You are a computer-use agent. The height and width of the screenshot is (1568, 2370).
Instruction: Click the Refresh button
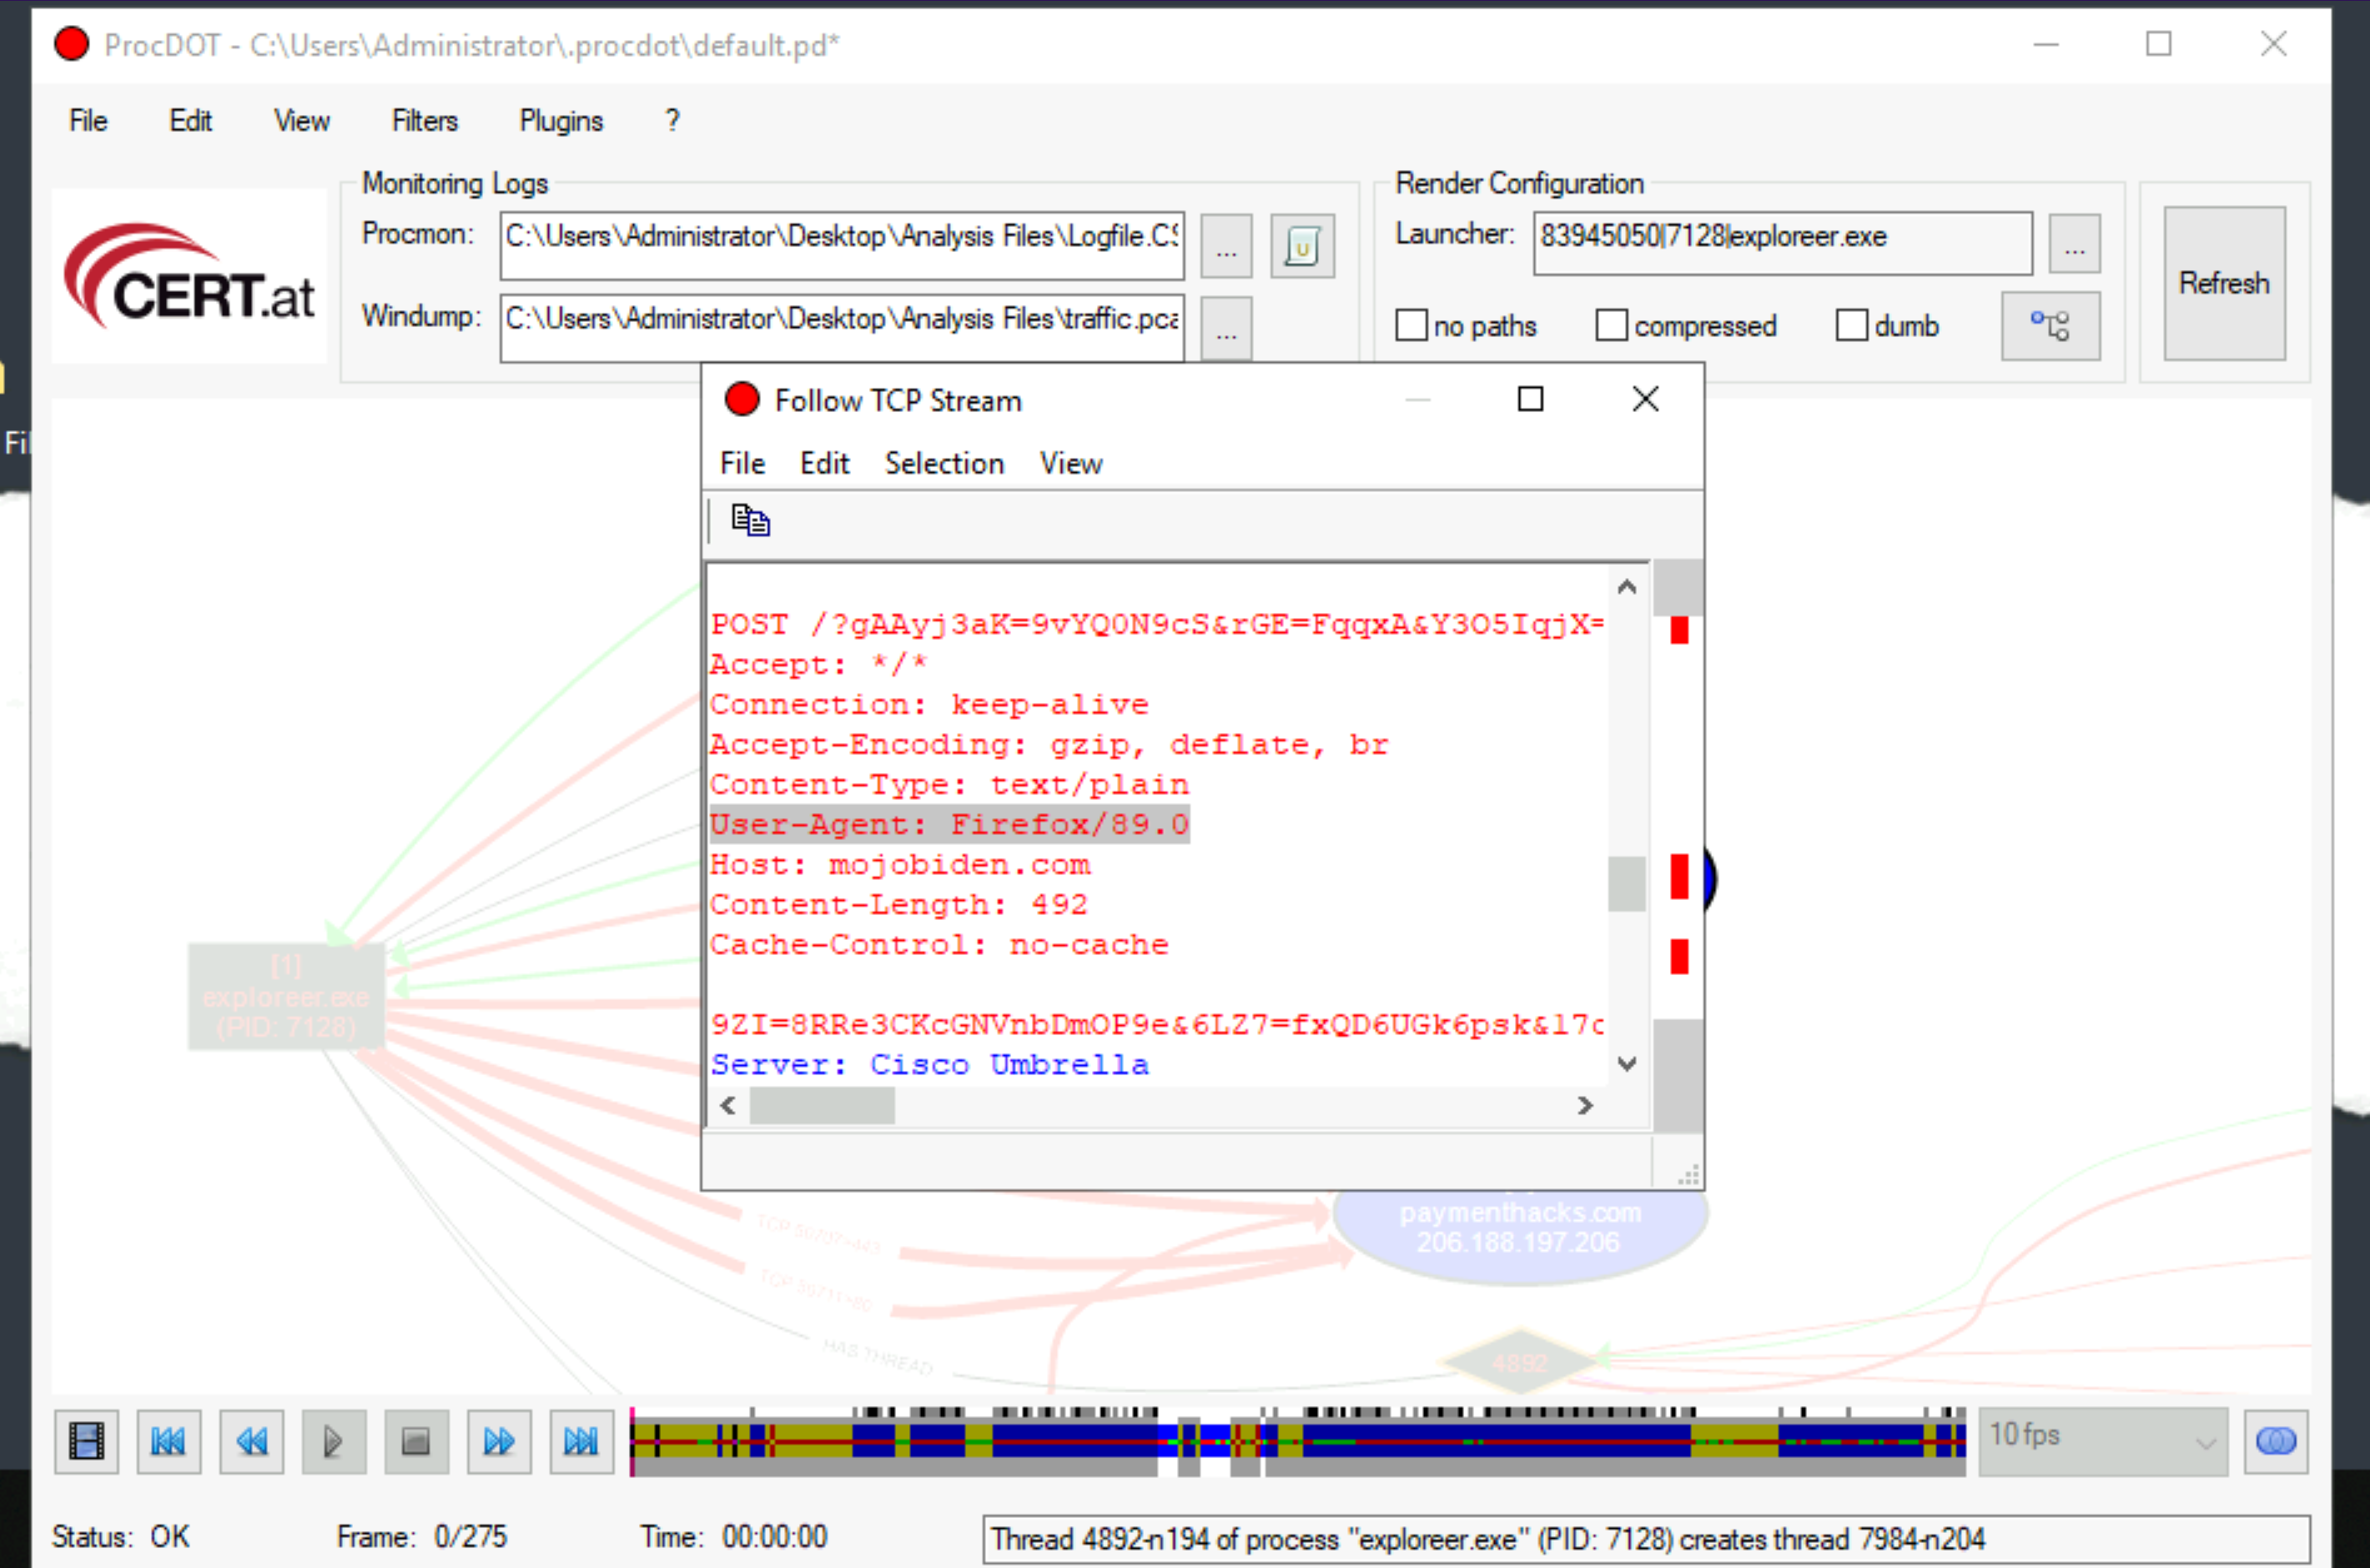click(x=2224, y=283)
